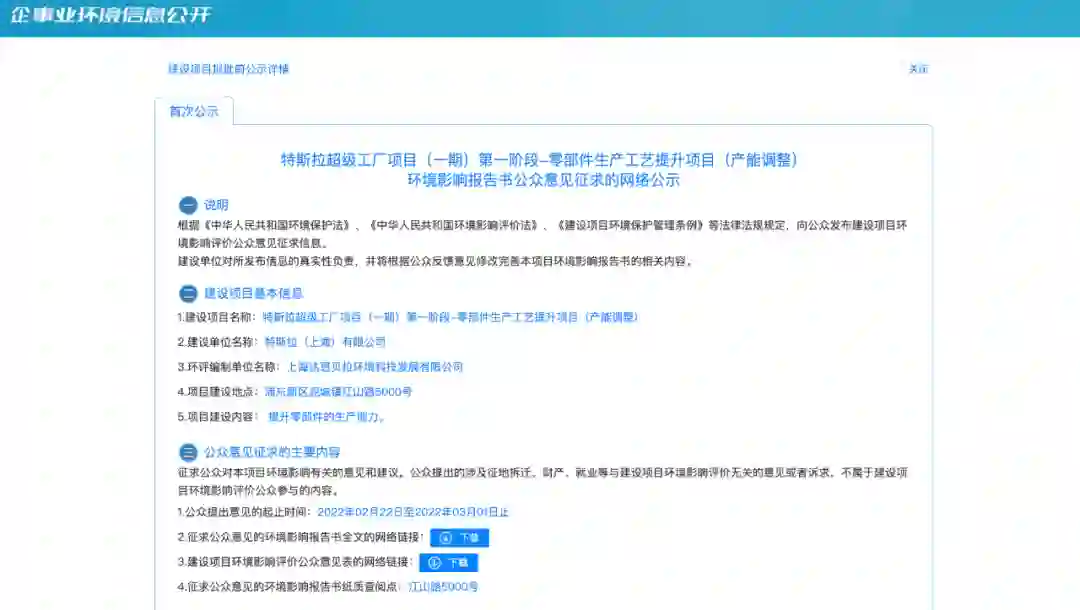Click the 建设项目基本信息 heading
Screen dimensions: 1080x610
(x=253, y=293)
